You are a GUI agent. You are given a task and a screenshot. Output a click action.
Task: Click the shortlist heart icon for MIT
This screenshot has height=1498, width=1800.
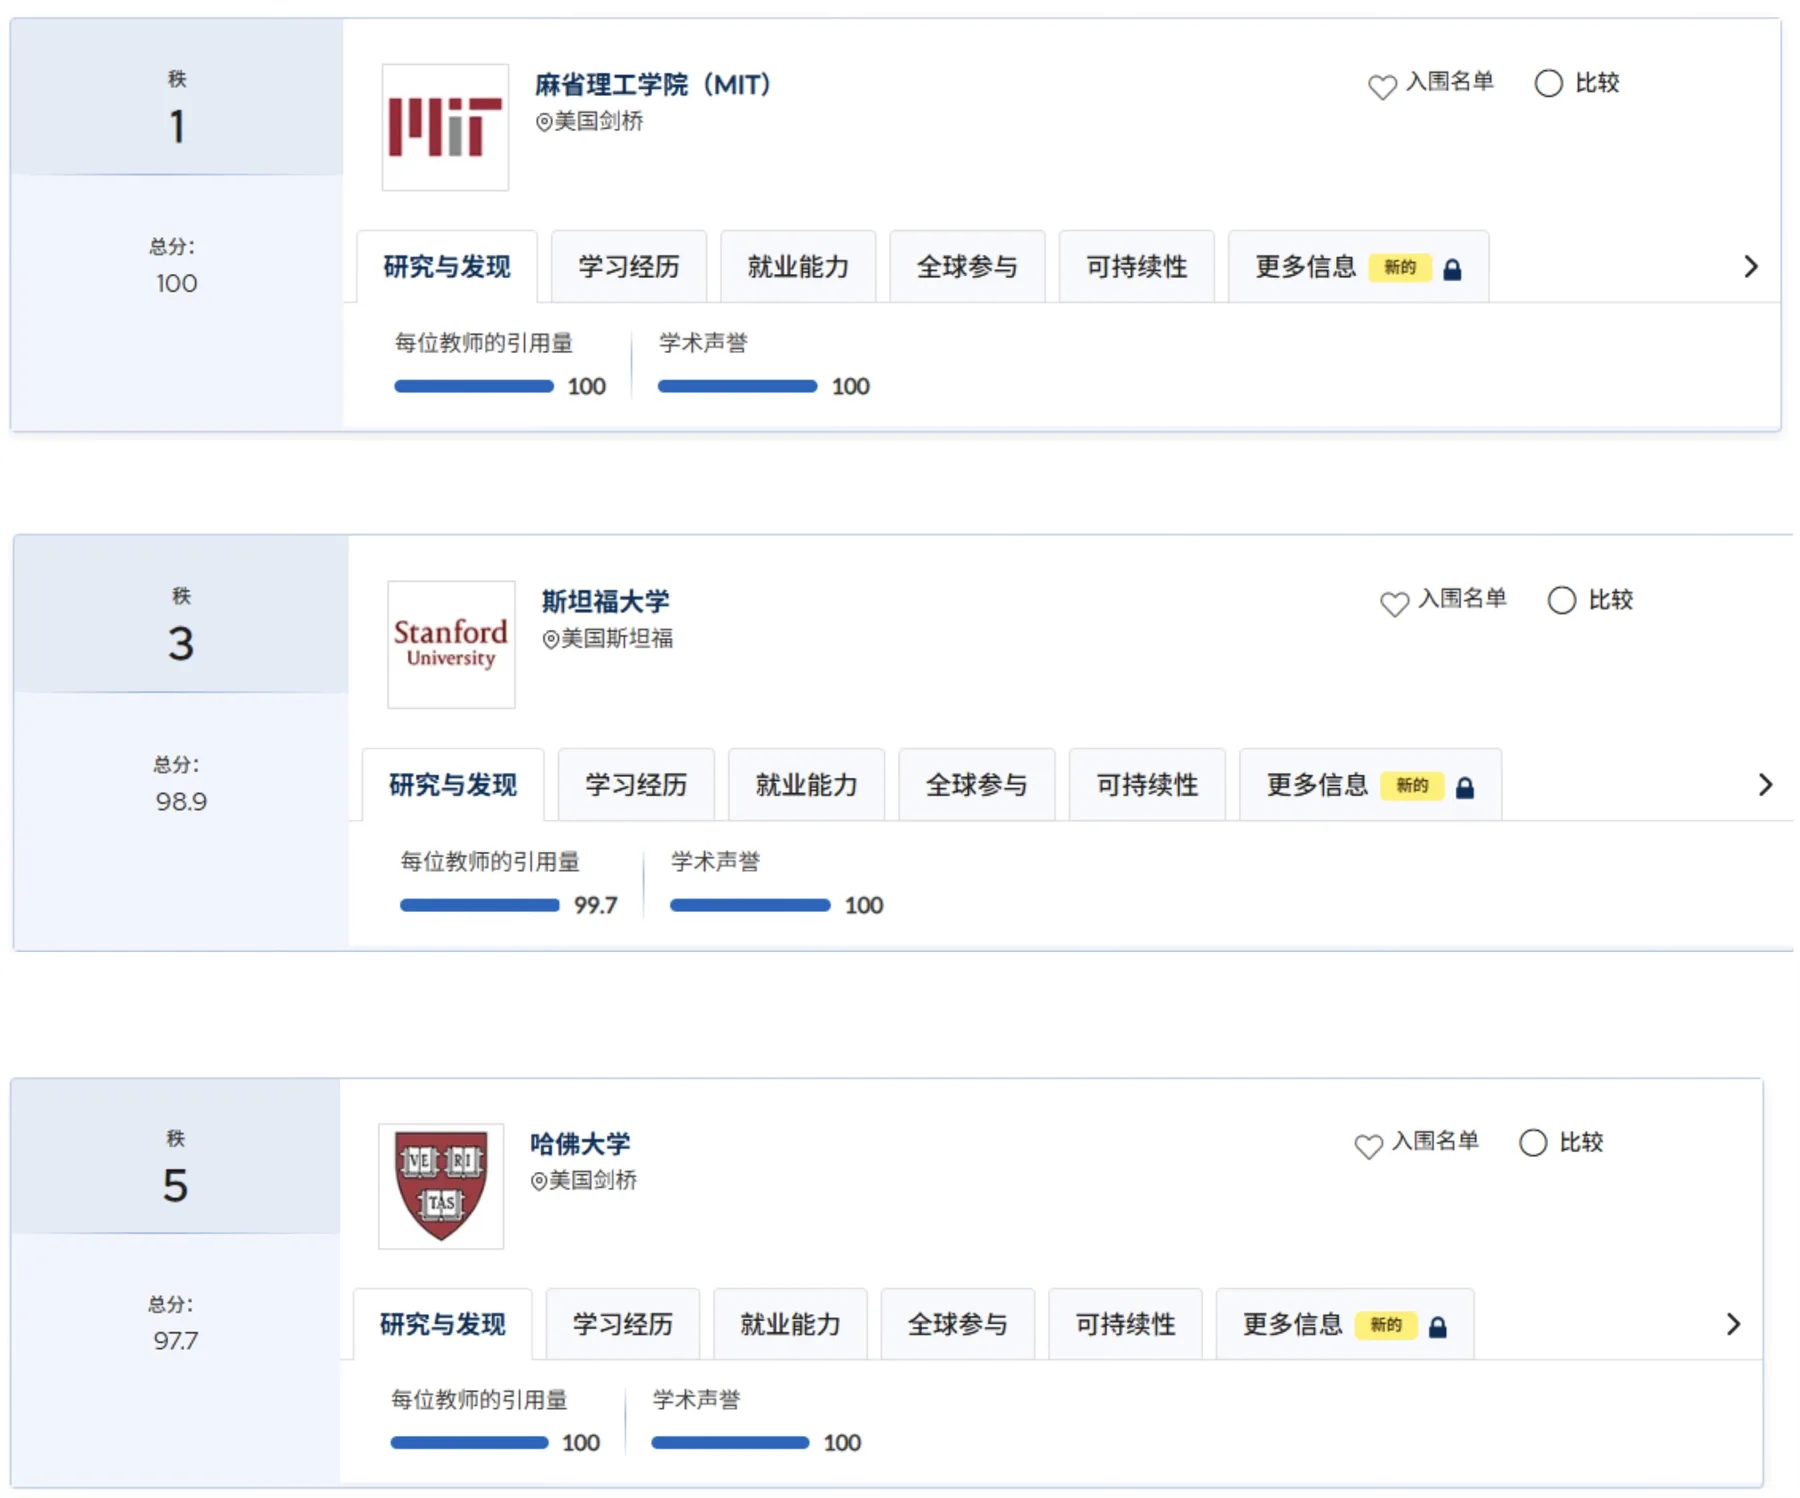[x=1382, y=86]
